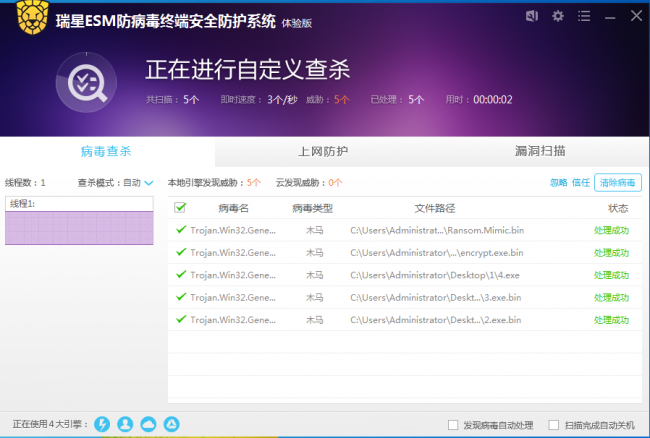Switch to the 漏洞扫描 tab
This screenshot has height=438, width=650.
(x=540, y=151)
